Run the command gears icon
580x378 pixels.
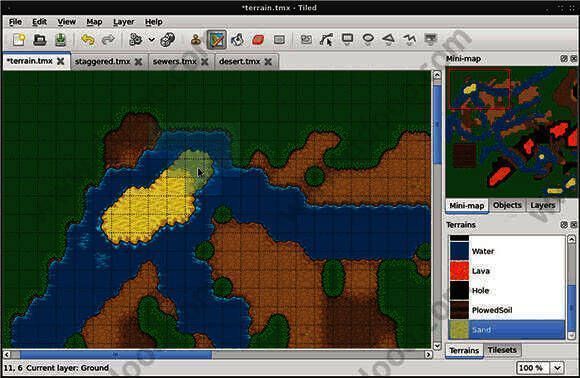tap(136, 40)
